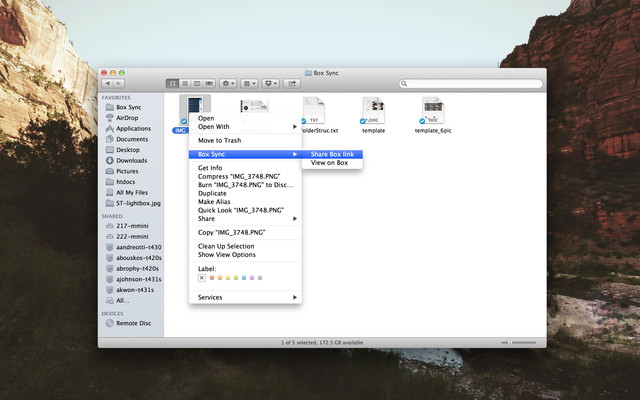Open Downloads in the sidebar

click(x=131, y=160)
